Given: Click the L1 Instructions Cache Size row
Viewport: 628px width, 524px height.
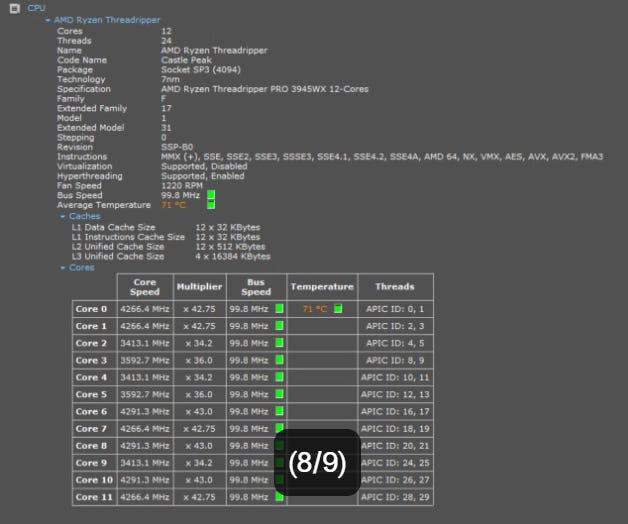Looking at the screenshot, I should tap(166, 237).
